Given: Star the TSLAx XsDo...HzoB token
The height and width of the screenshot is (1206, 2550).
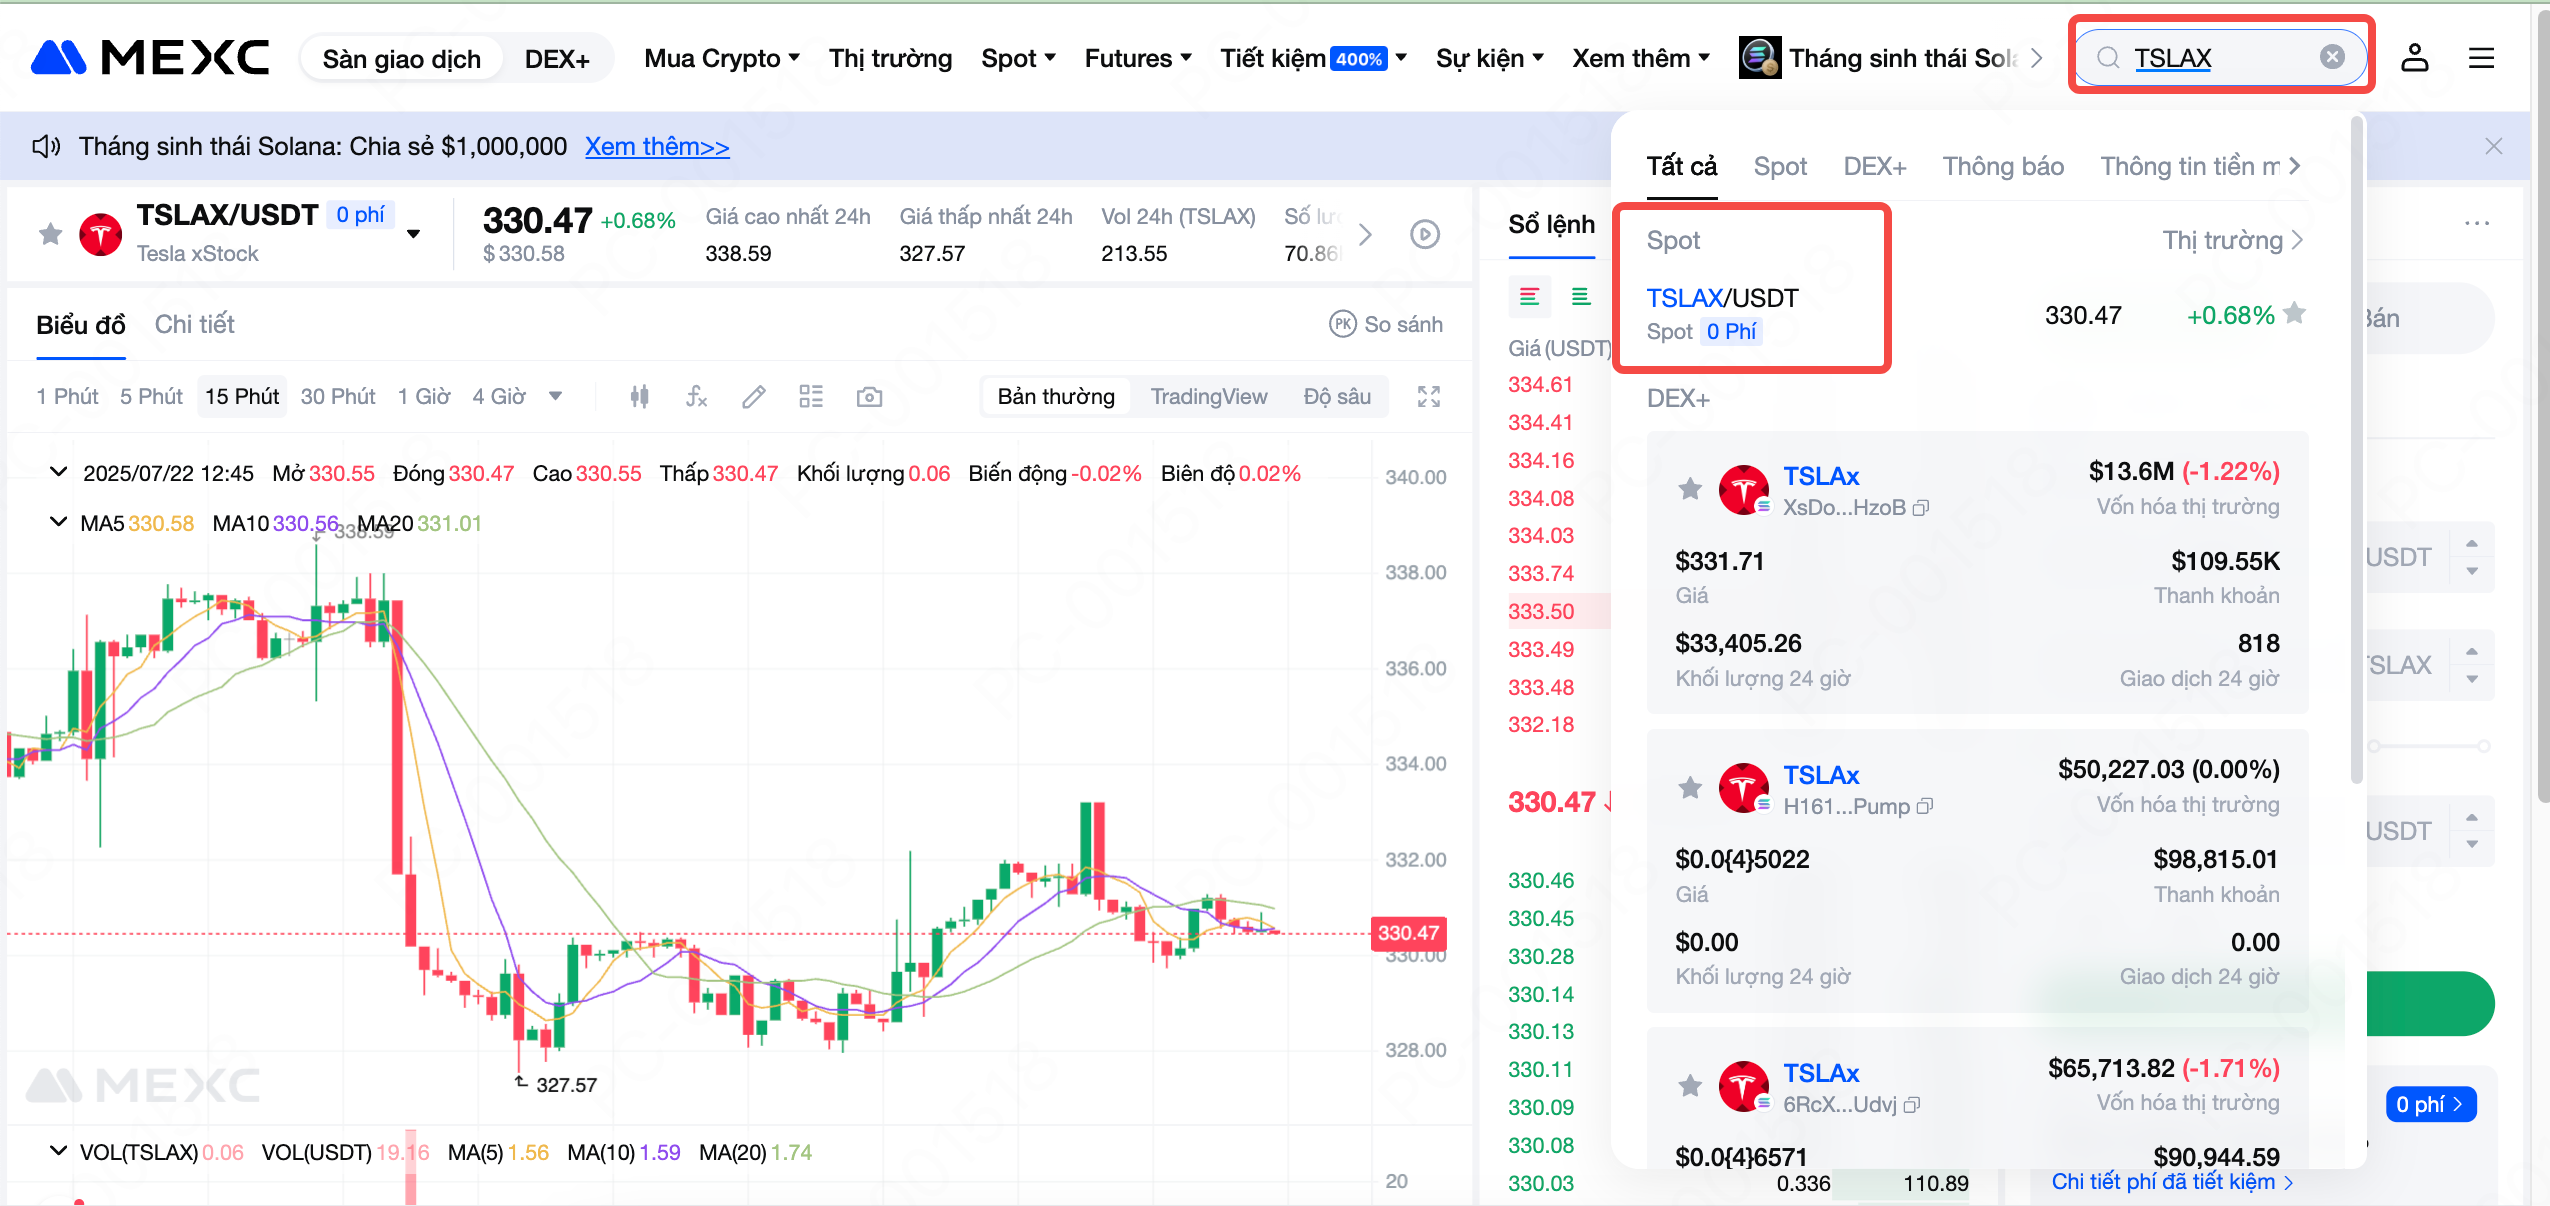Looking at the screenshot, I should click(1690, 489).
